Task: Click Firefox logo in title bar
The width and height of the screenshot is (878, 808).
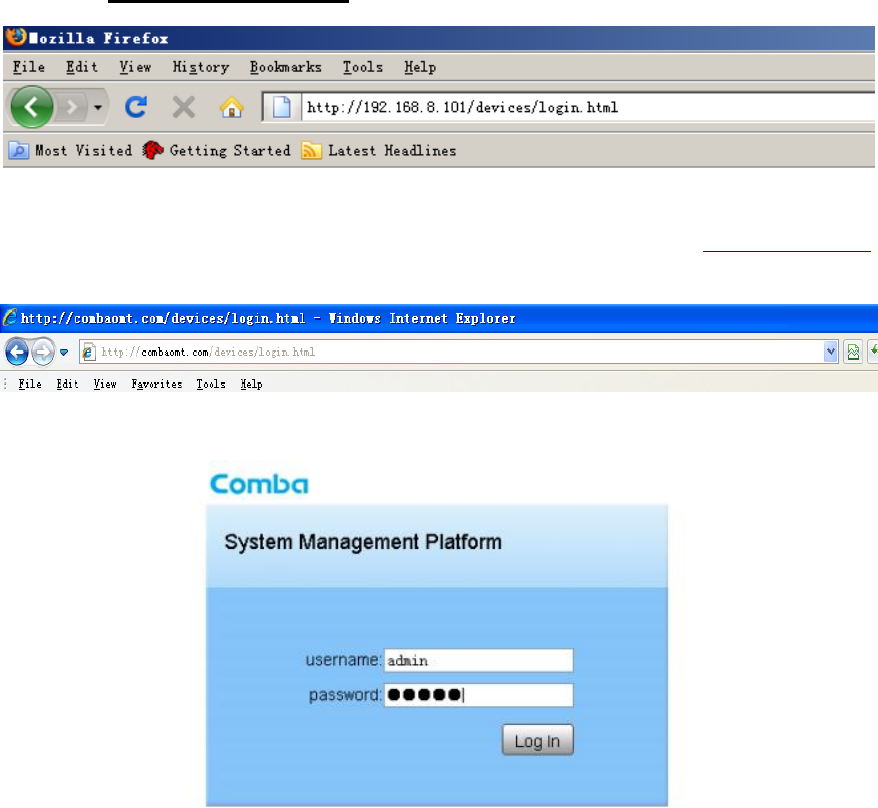Action: click(16, 37)
